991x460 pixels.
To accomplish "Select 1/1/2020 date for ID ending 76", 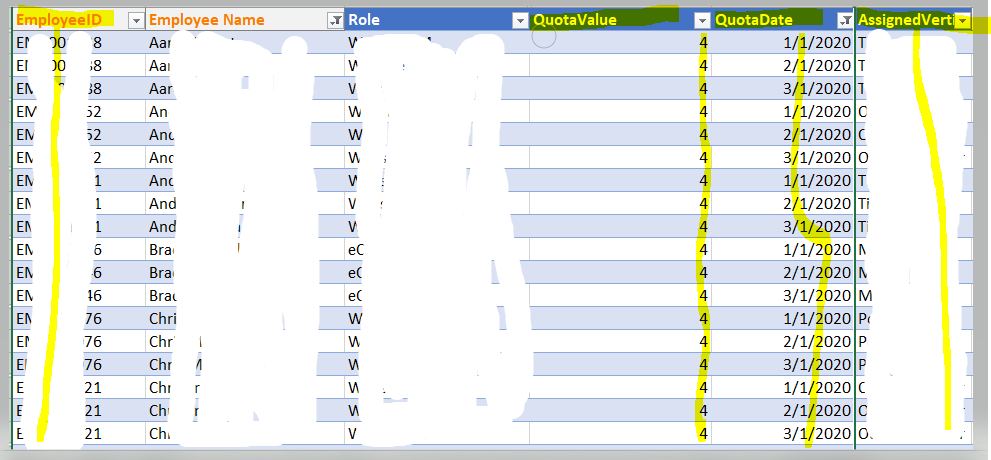I will coord(819,318).
